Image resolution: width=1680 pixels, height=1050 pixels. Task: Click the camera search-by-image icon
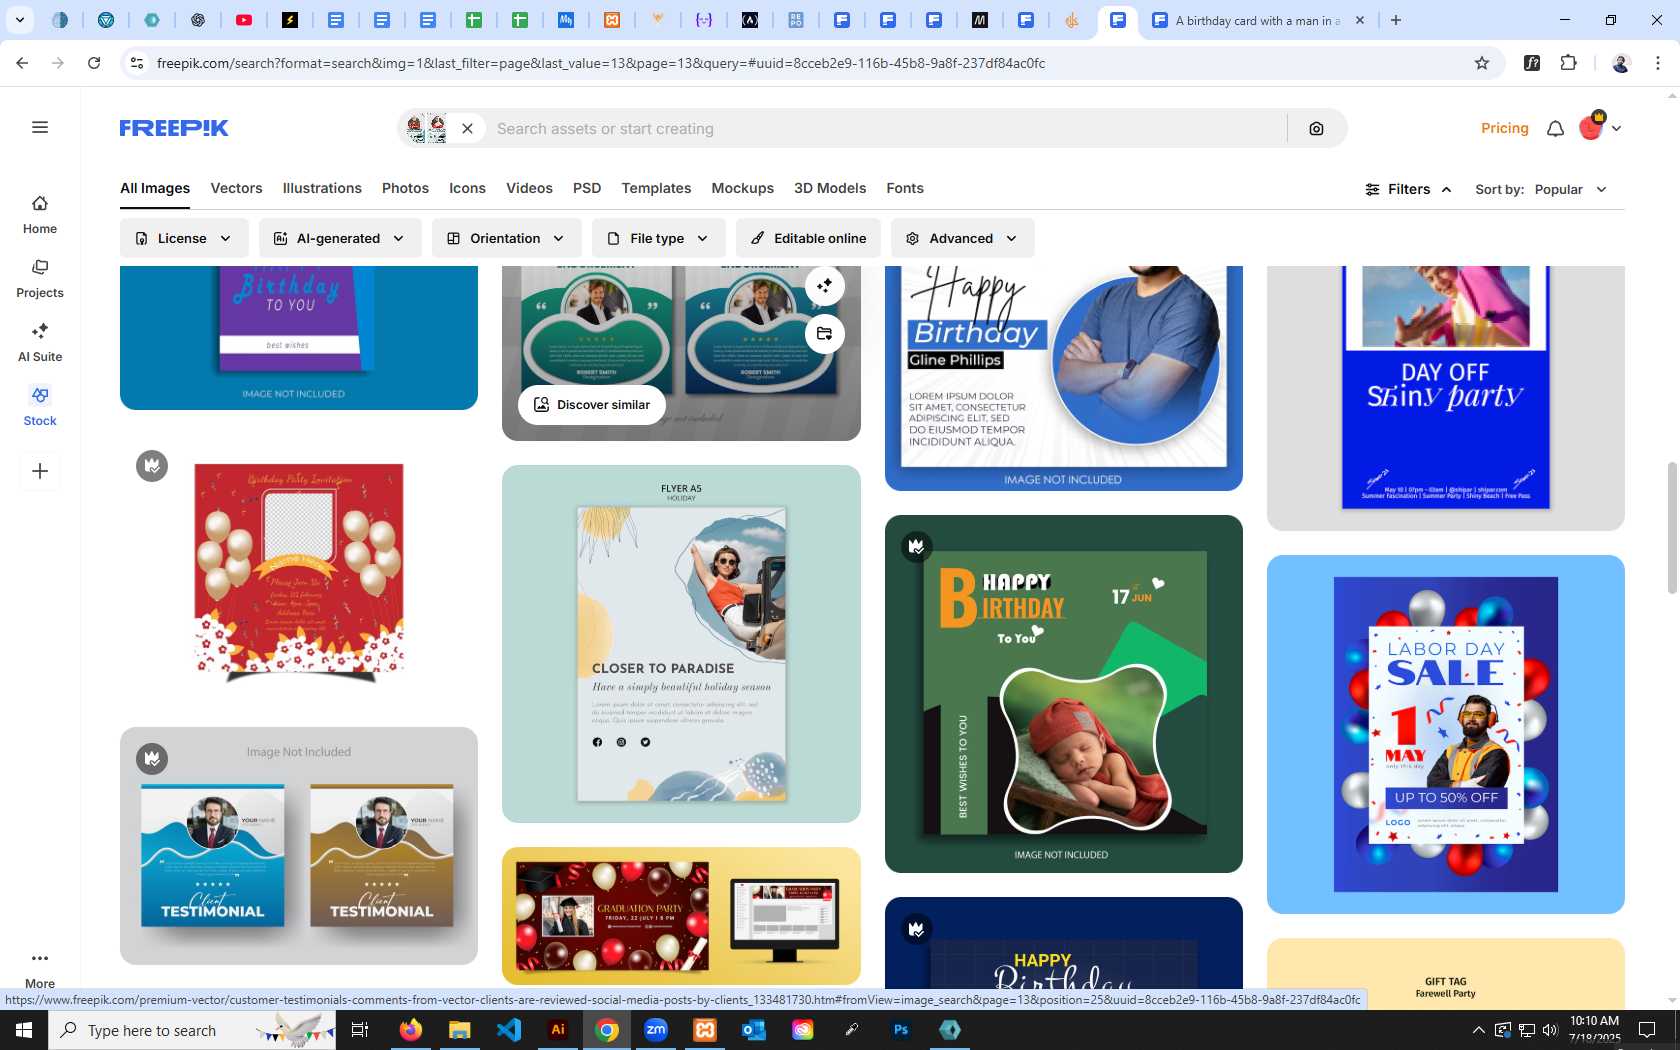point(1316,128)
